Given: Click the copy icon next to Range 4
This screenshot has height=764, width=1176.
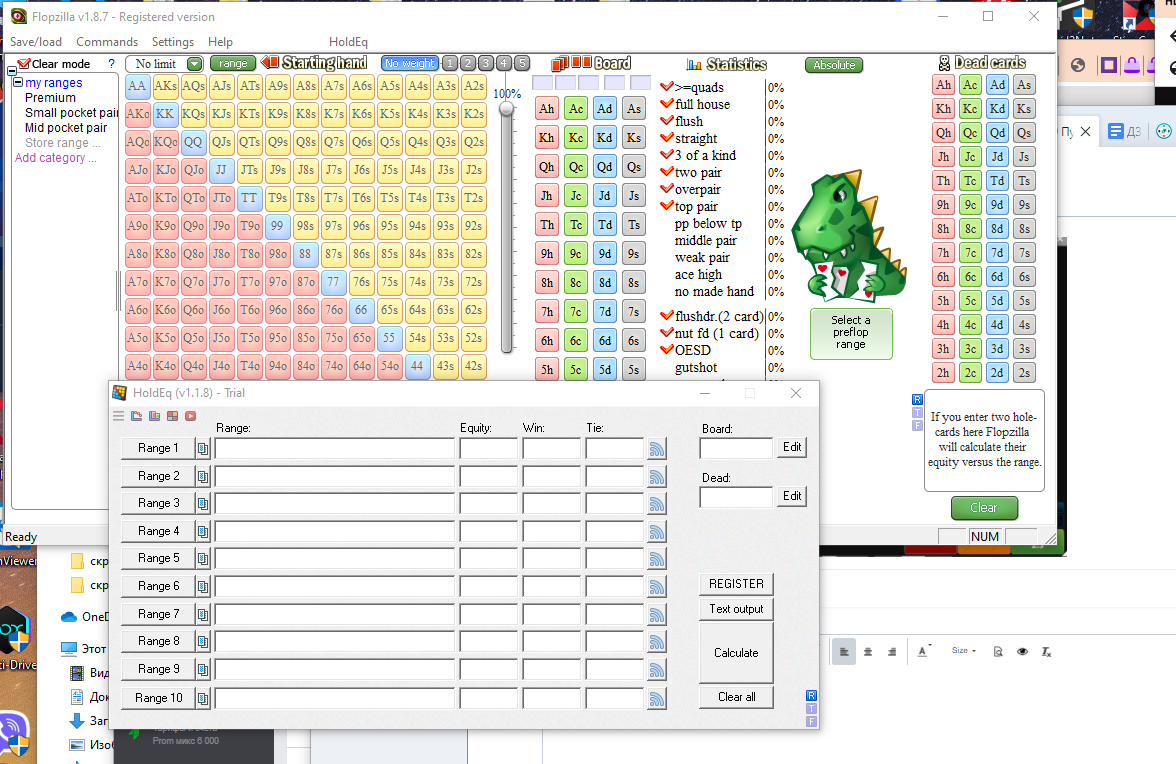Looking at the screenshot, I should tap(202, 532).
